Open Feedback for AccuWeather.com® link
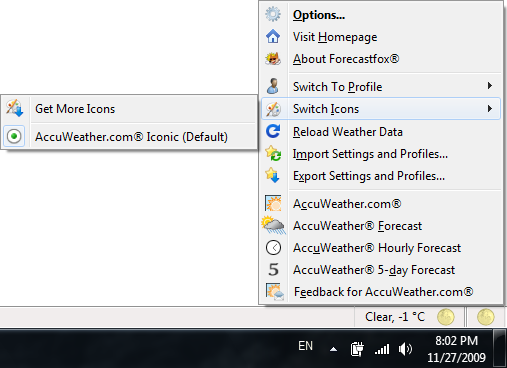 tap(381, 291)
